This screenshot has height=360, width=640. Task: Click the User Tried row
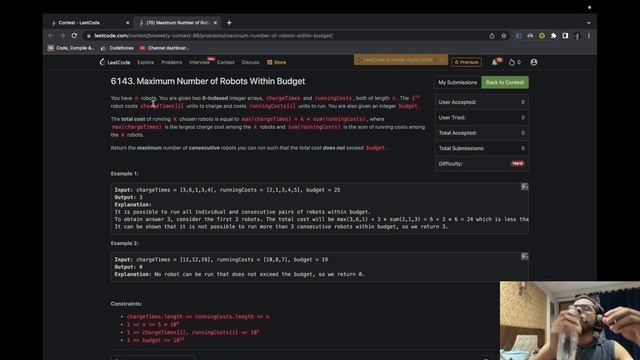click(x=482, y=118)
